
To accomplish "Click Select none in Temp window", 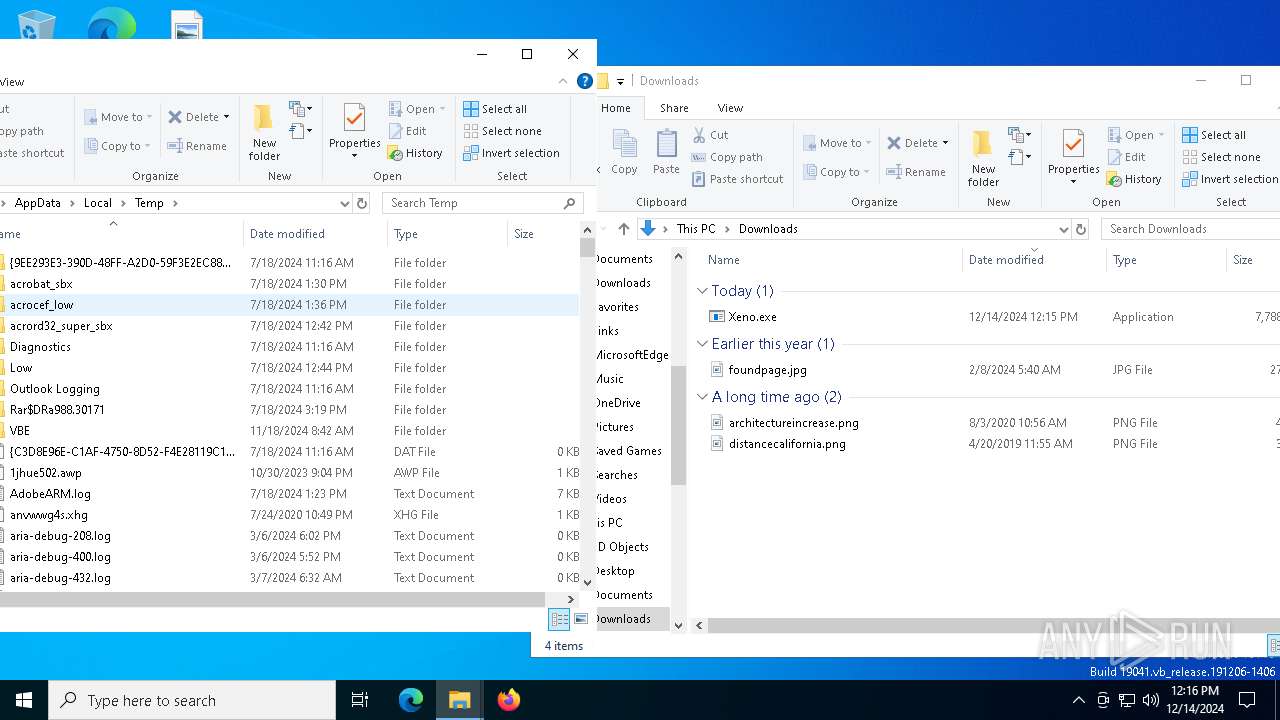I will 502,131.
